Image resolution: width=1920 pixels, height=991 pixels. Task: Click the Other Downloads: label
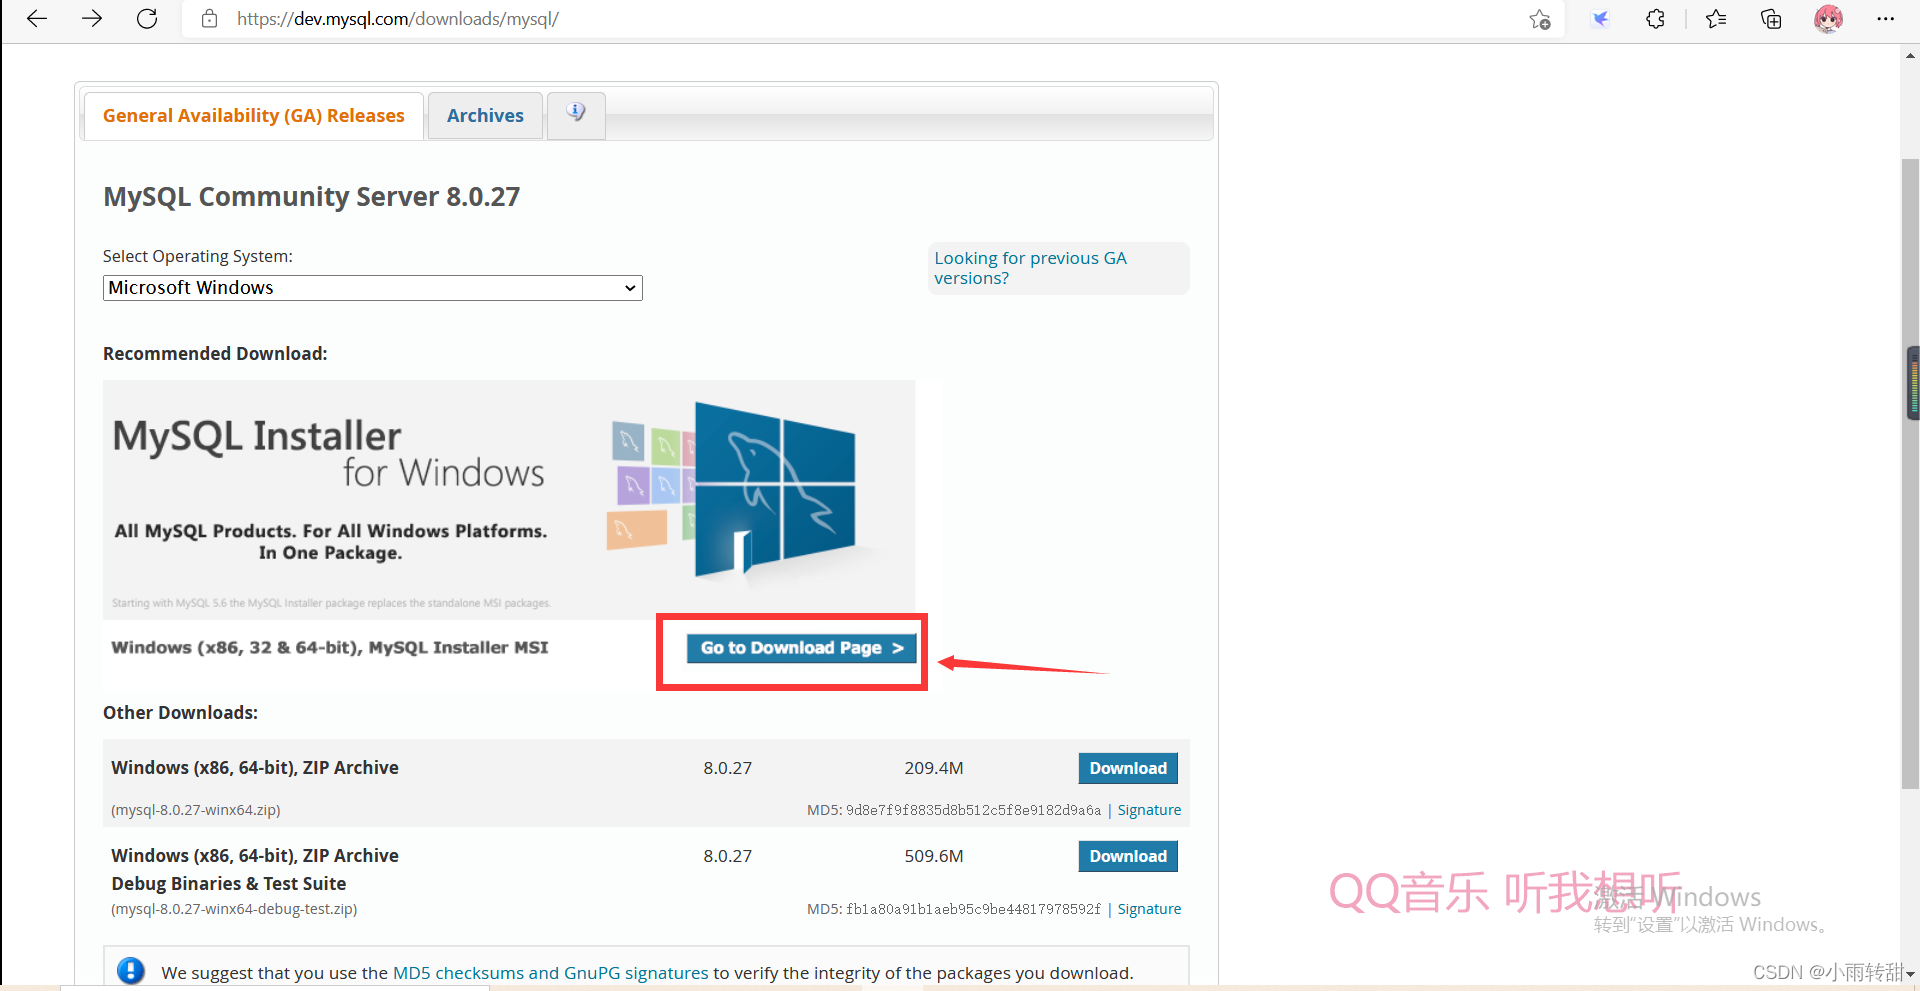click(x=180, y=713)
